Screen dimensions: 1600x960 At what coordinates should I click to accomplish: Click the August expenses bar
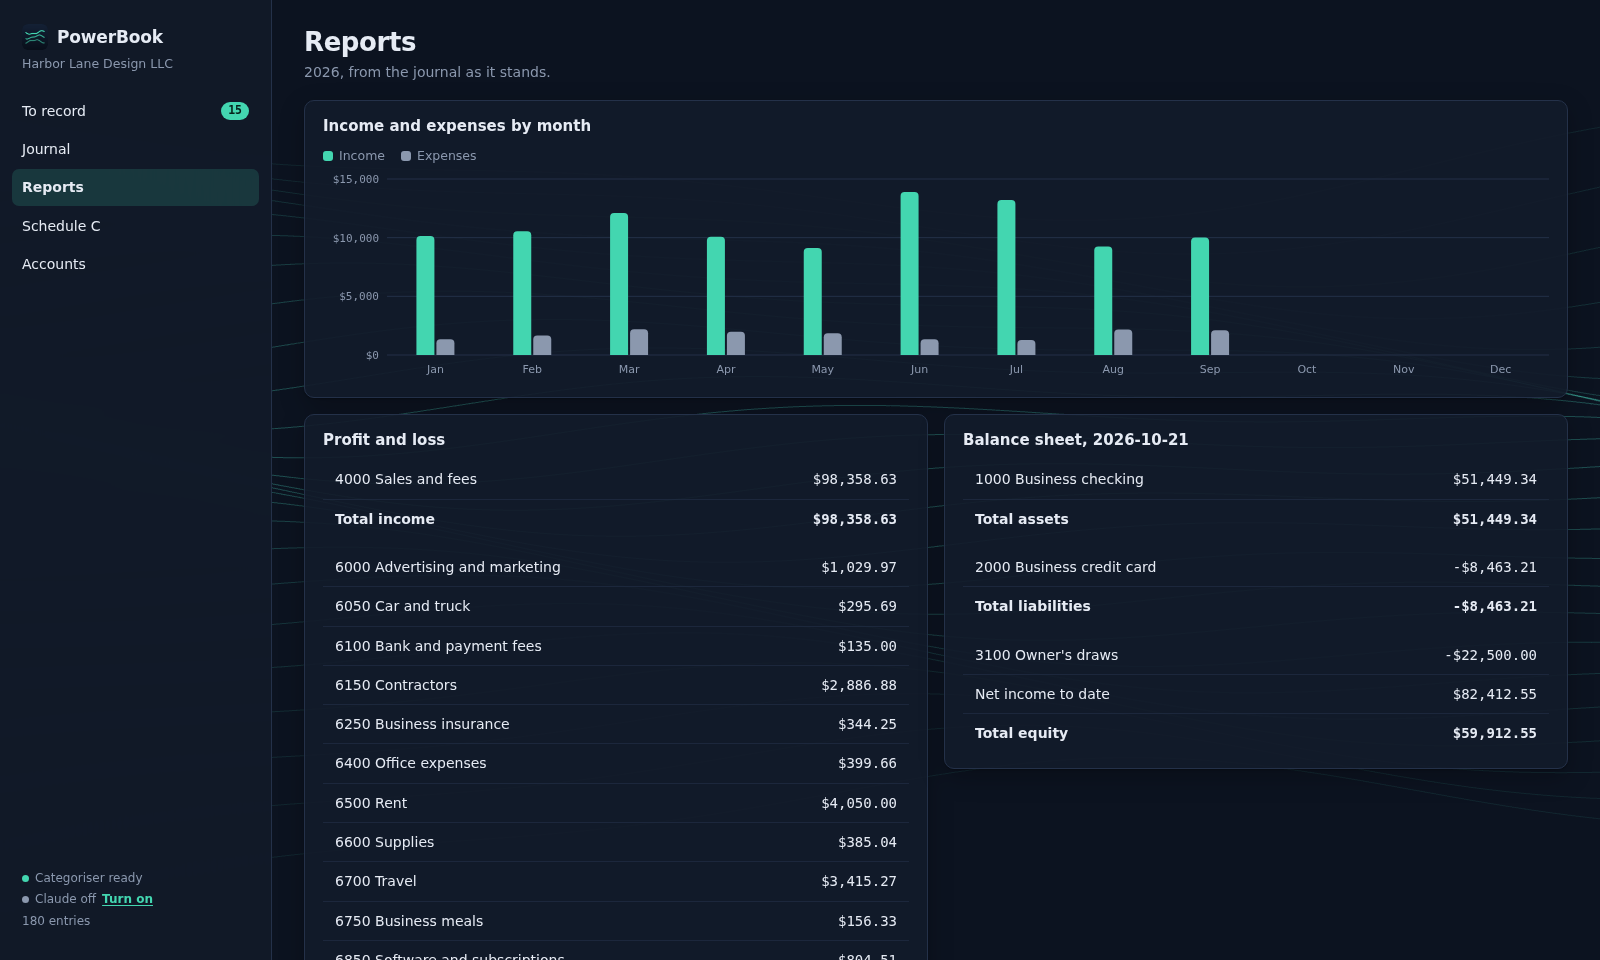(1123, 342)
